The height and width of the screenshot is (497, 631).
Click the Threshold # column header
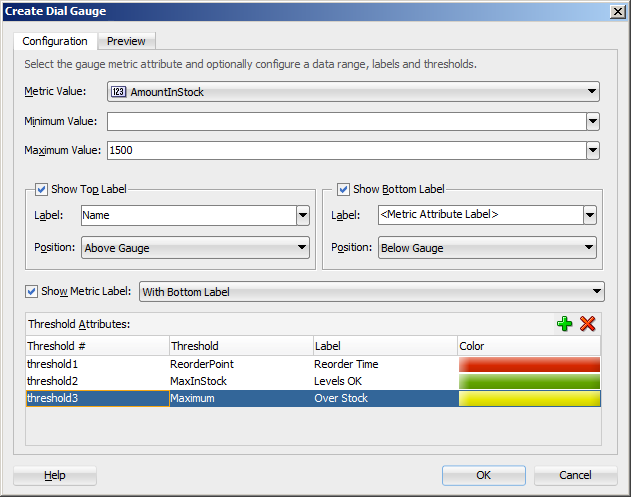(97, 346)
